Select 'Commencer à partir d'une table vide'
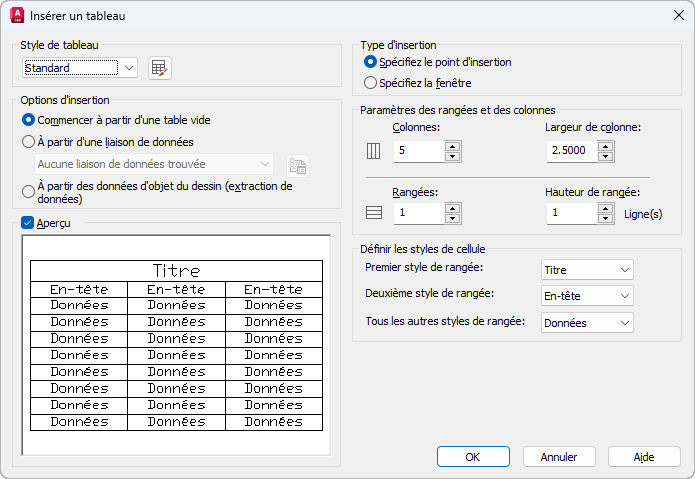The height and width of the screenshot is (479, 695). click(28, 120)
